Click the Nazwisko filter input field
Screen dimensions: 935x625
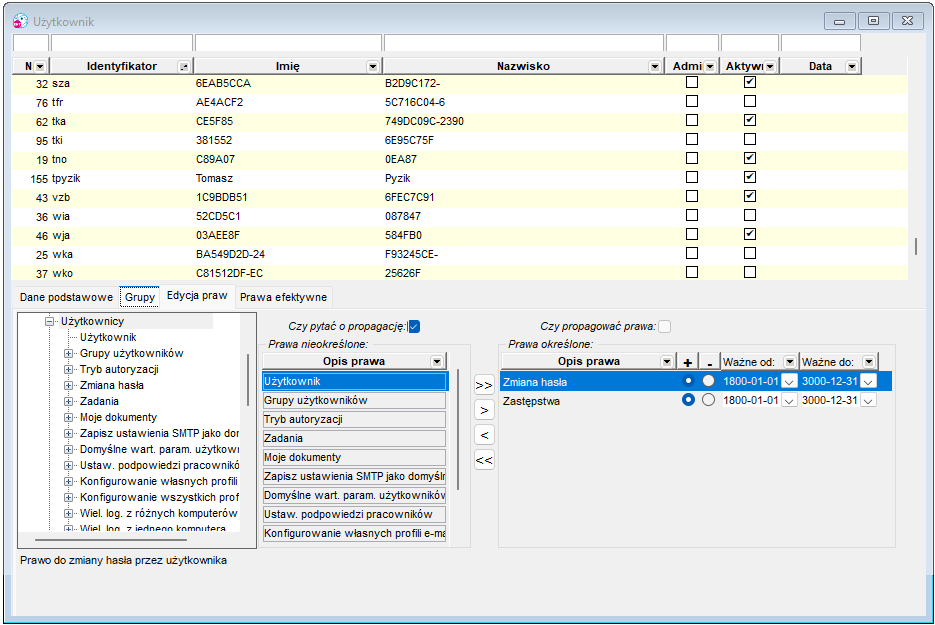click(524, 43)
